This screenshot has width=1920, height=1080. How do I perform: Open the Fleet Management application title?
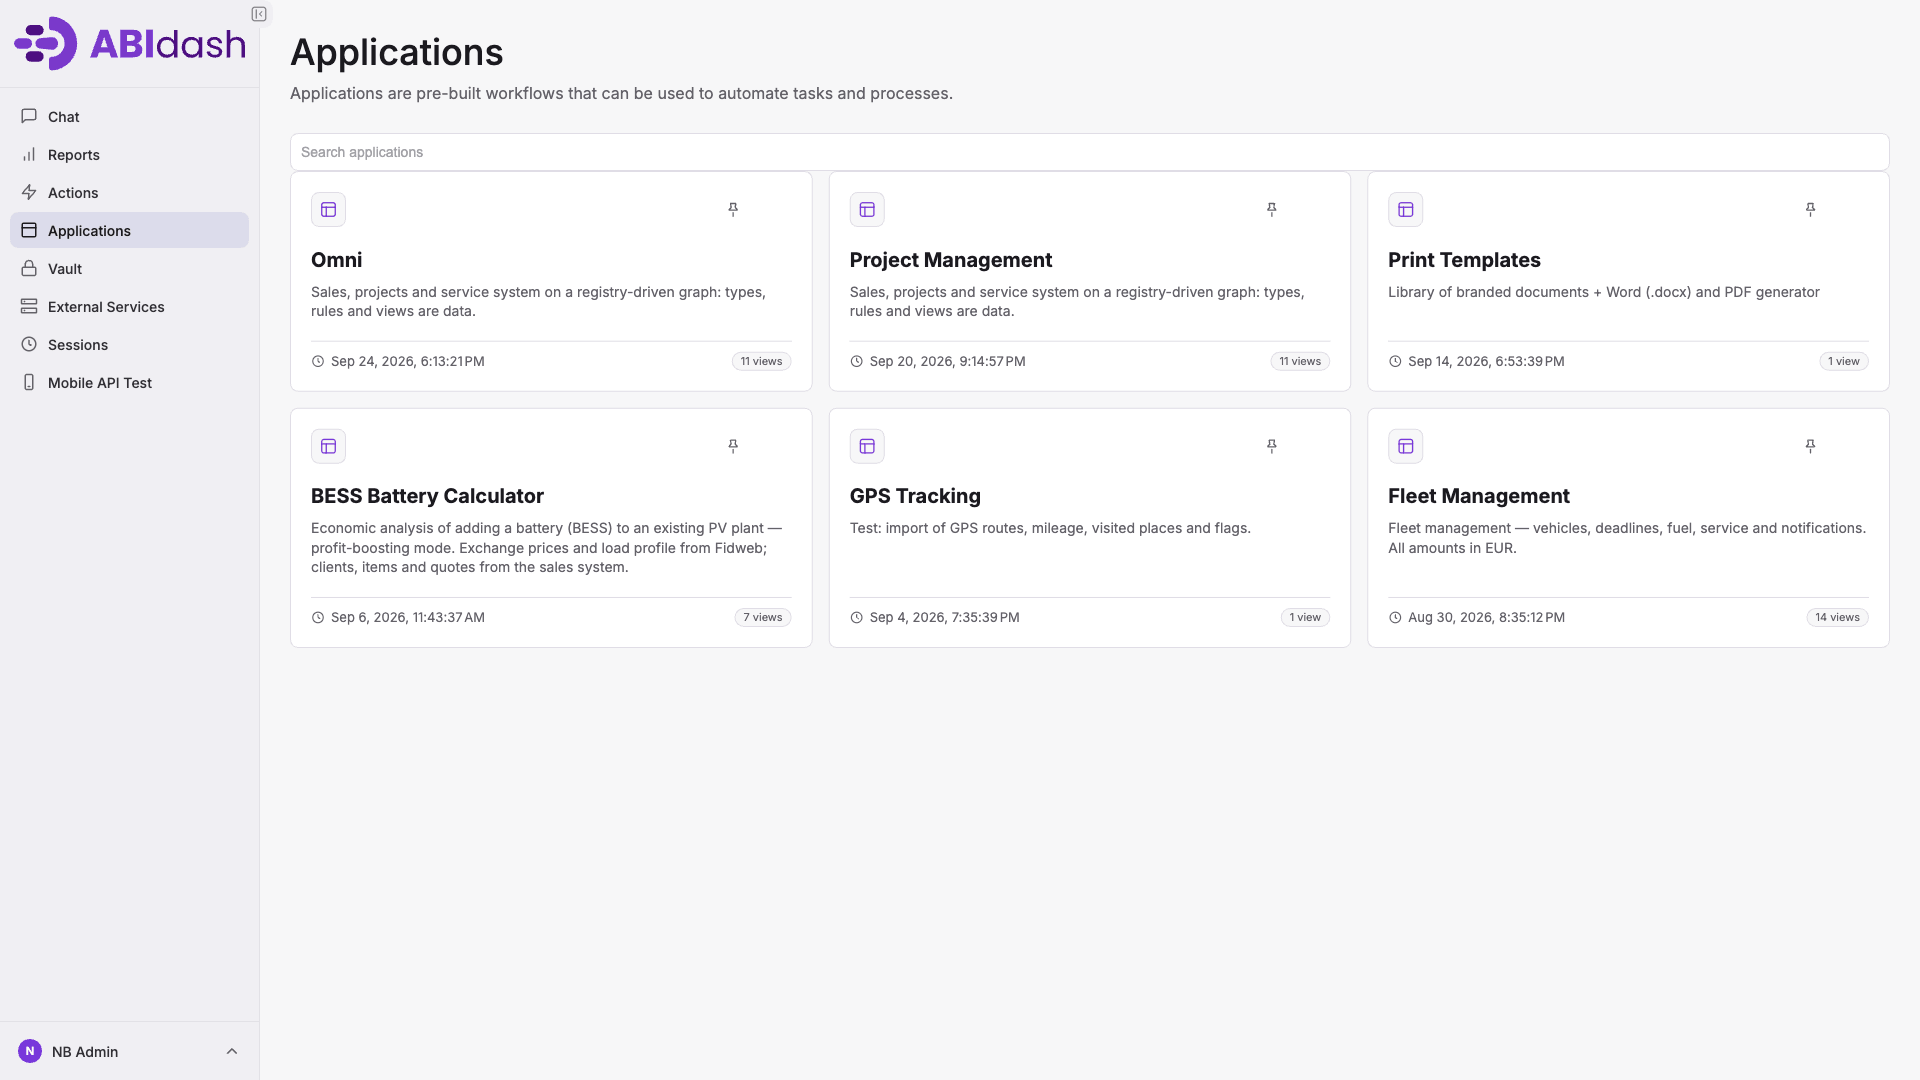click(1478, 496)
